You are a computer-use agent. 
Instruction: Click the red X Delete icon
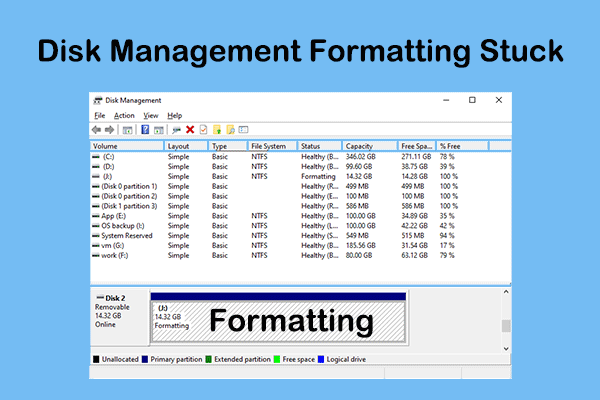pos(190,130)
